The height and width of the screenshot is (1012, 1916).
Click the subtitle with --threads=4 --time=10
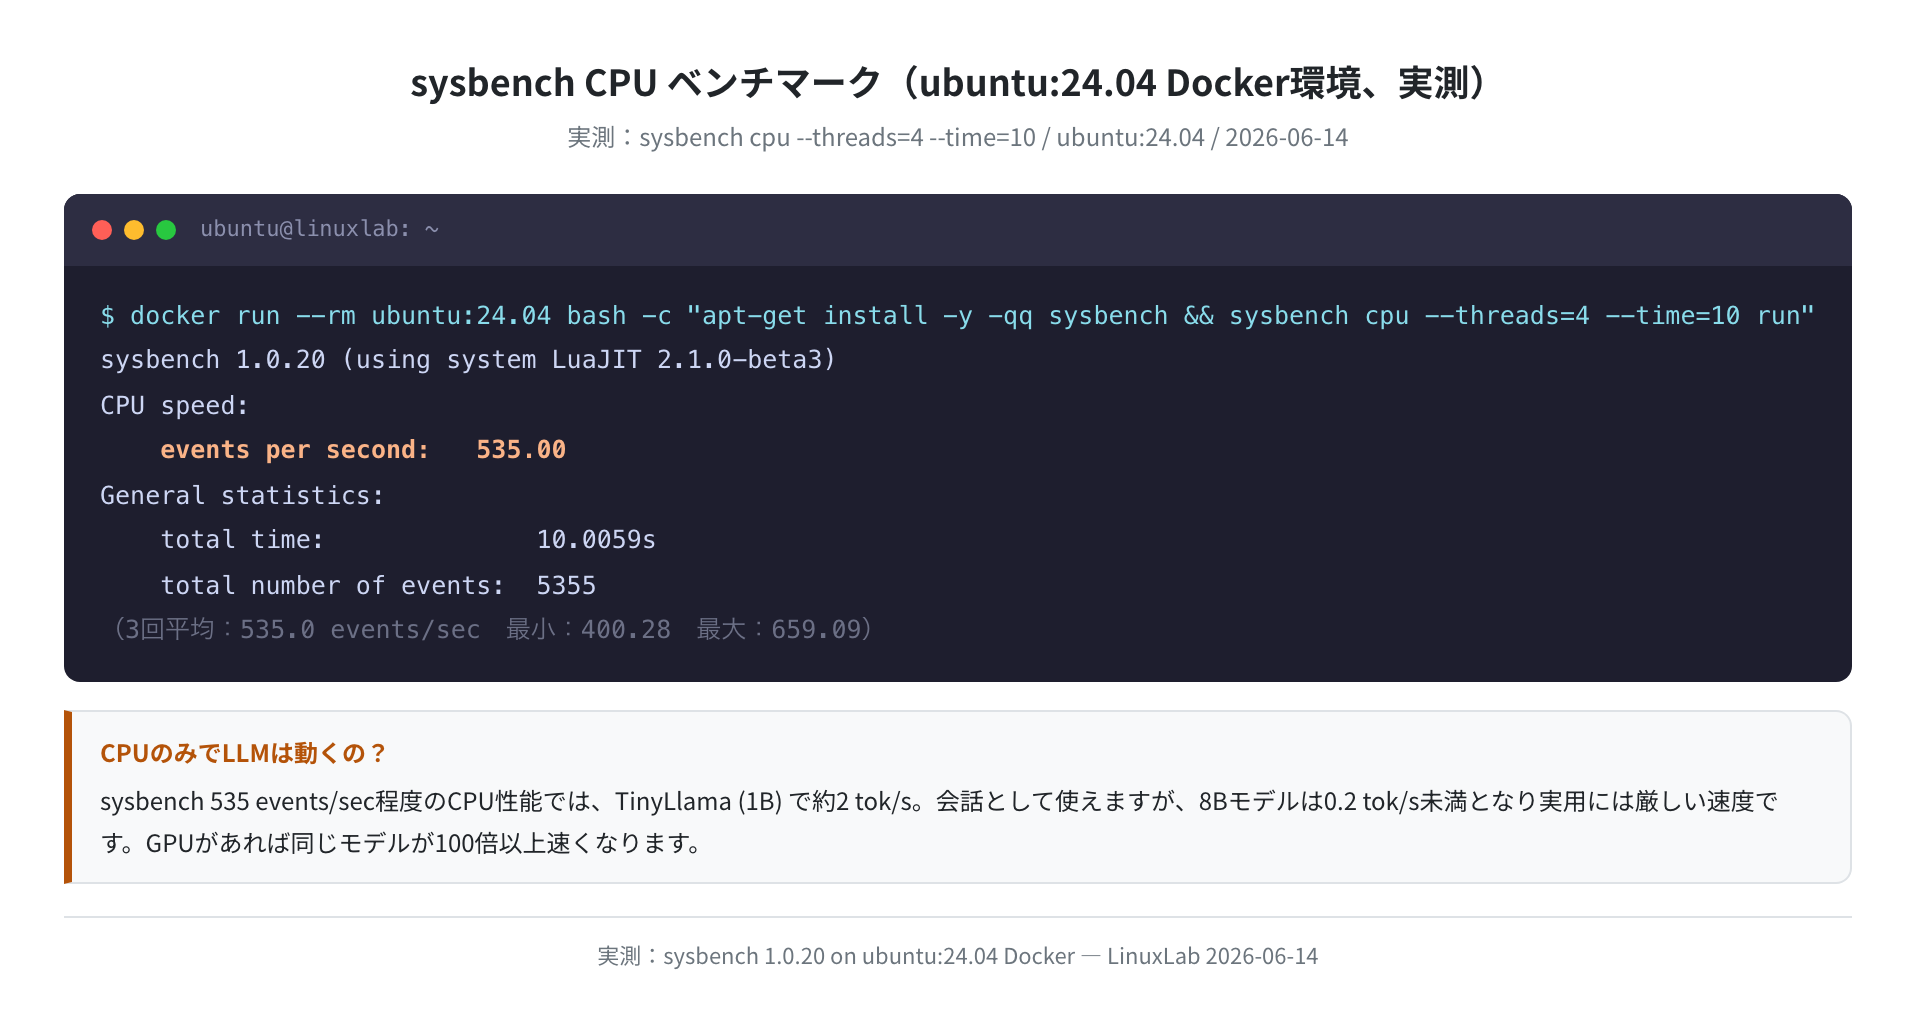point(958,137)
